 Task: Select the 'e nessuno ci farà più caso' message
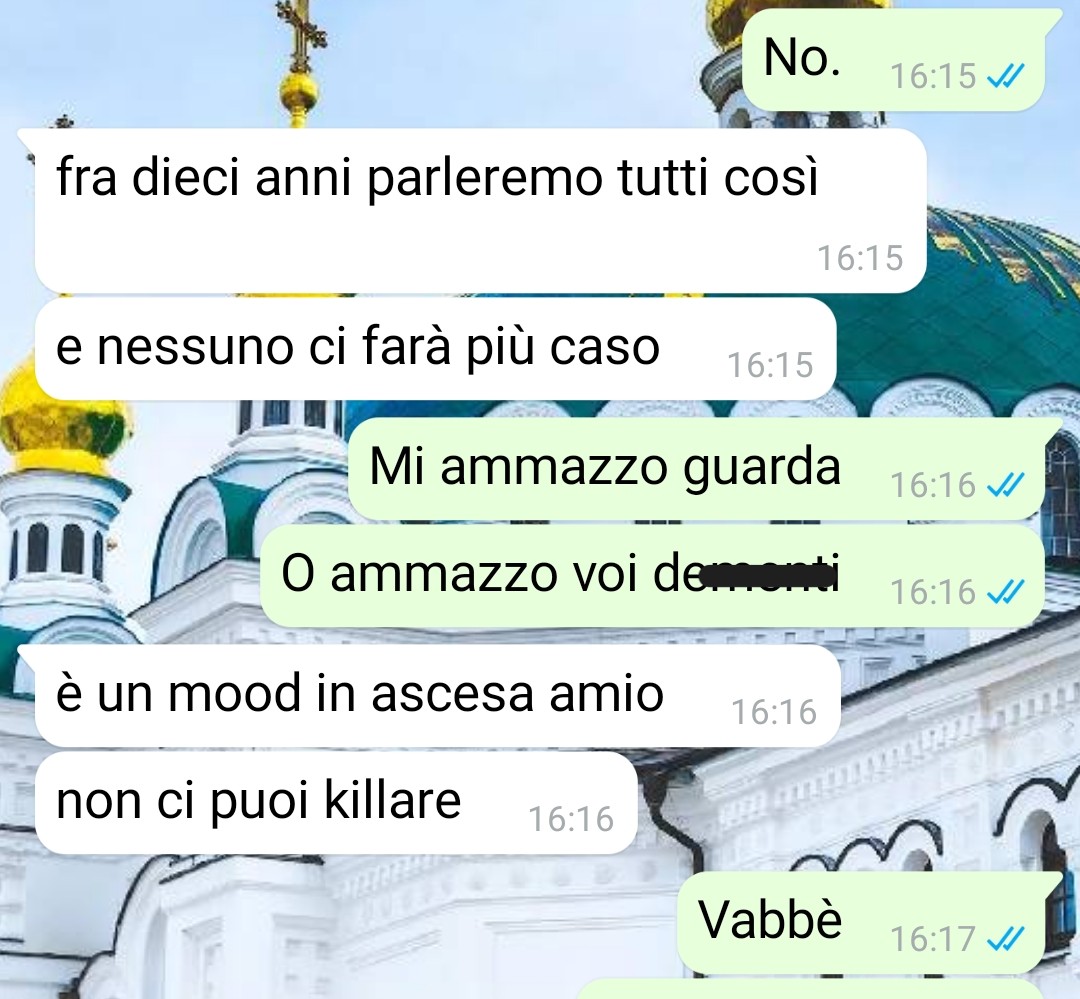[435, 349]
